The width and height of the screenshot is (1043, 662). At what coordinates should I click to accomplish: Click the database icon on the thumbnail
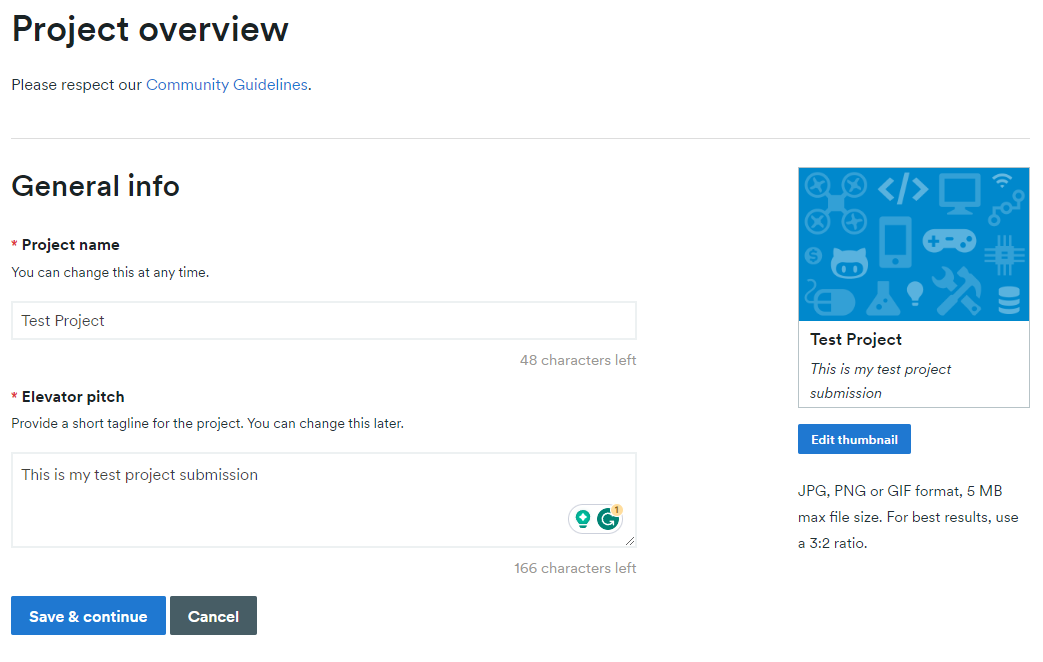click(x=1009, y=299)
